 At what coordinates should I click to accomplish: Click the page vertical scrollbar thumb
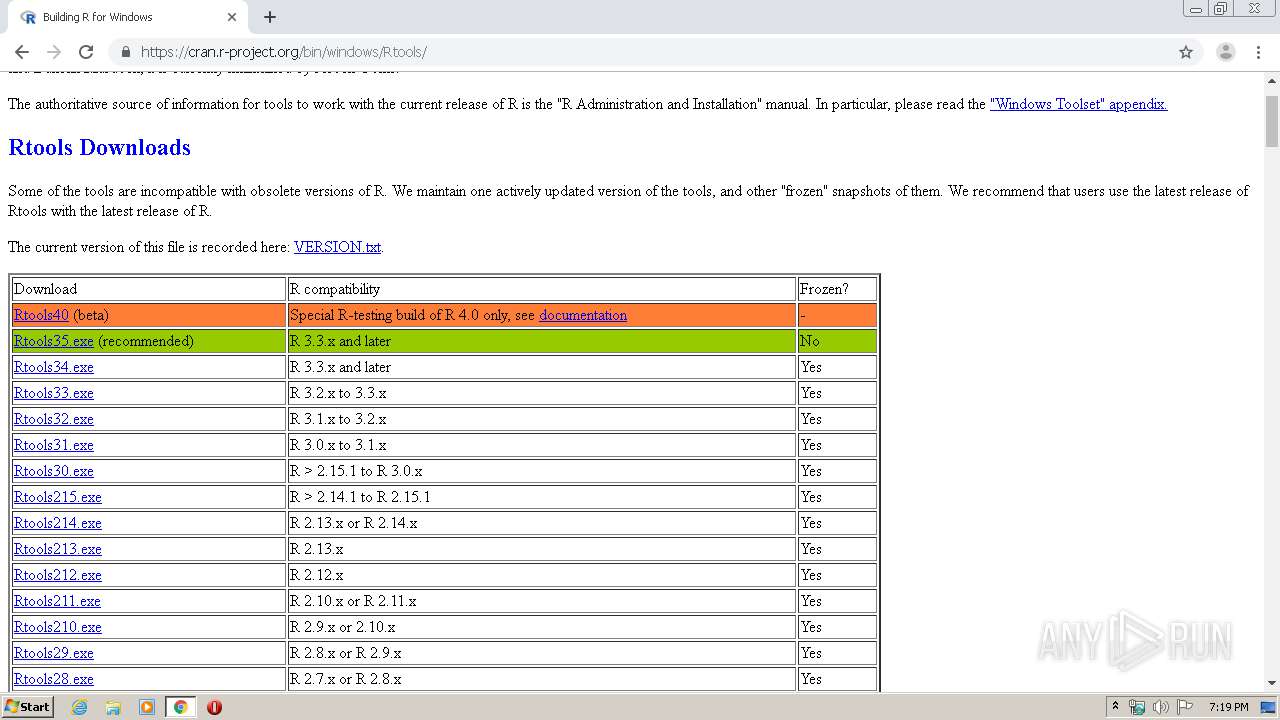coord(1271,121)
